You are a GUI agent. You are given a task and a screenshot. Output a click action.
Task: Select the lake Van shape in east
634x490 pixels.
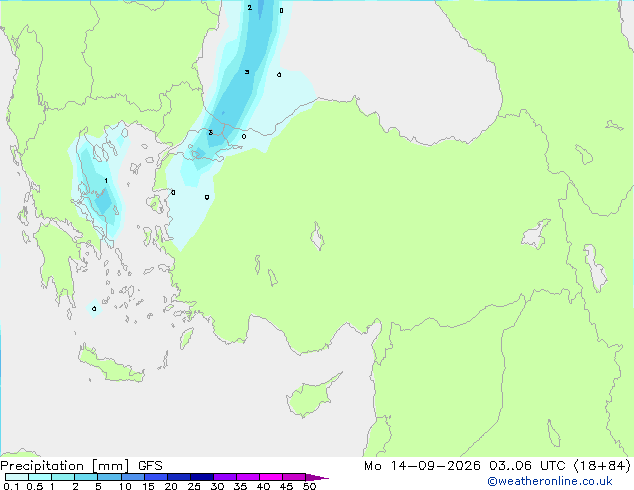point(535,234)
